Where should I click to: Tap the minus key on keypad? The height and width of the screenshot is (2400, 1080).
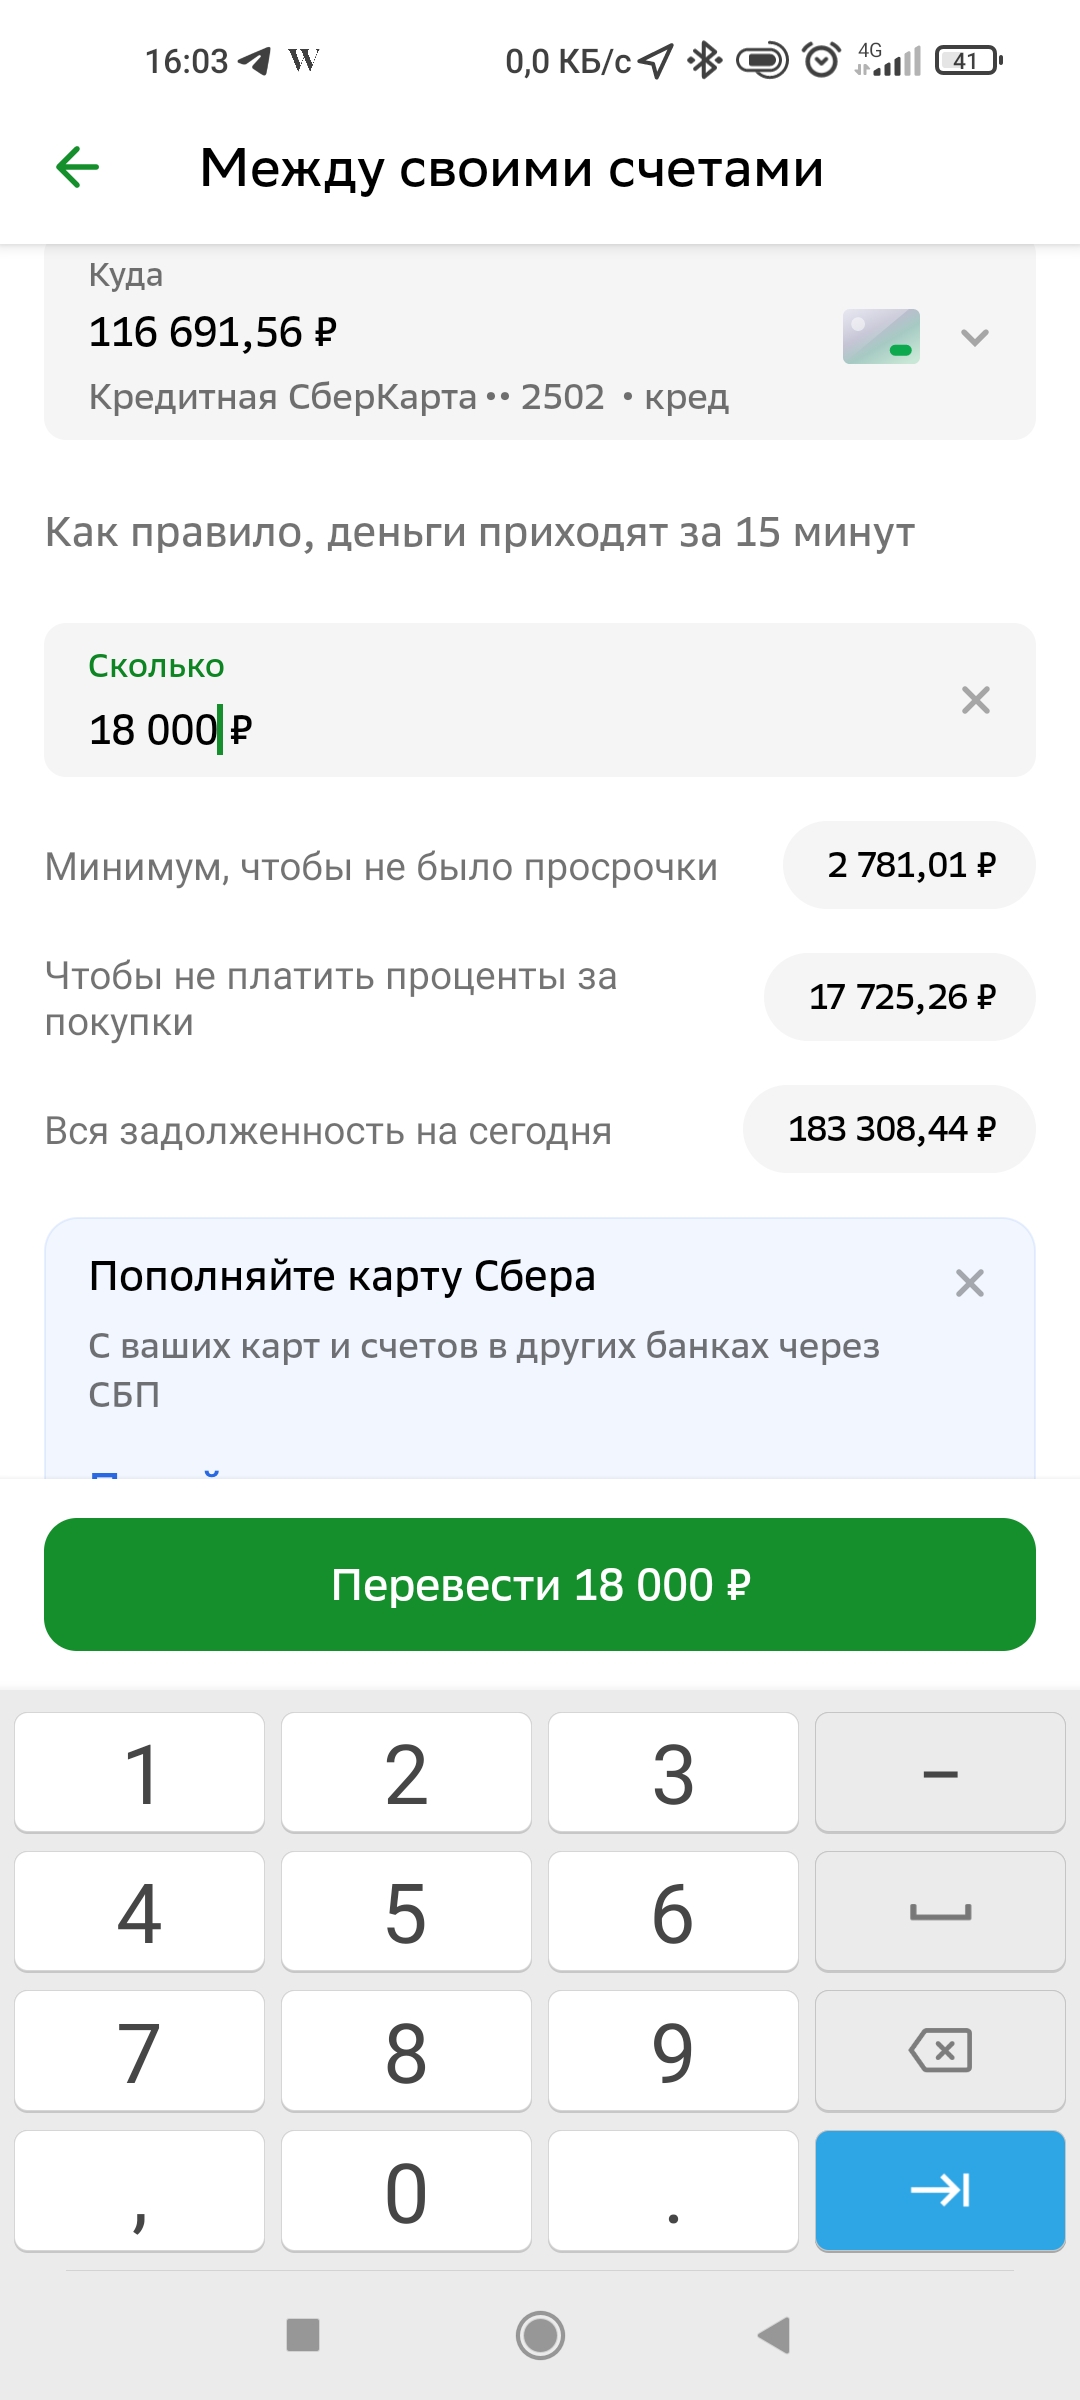point(940,1773)
